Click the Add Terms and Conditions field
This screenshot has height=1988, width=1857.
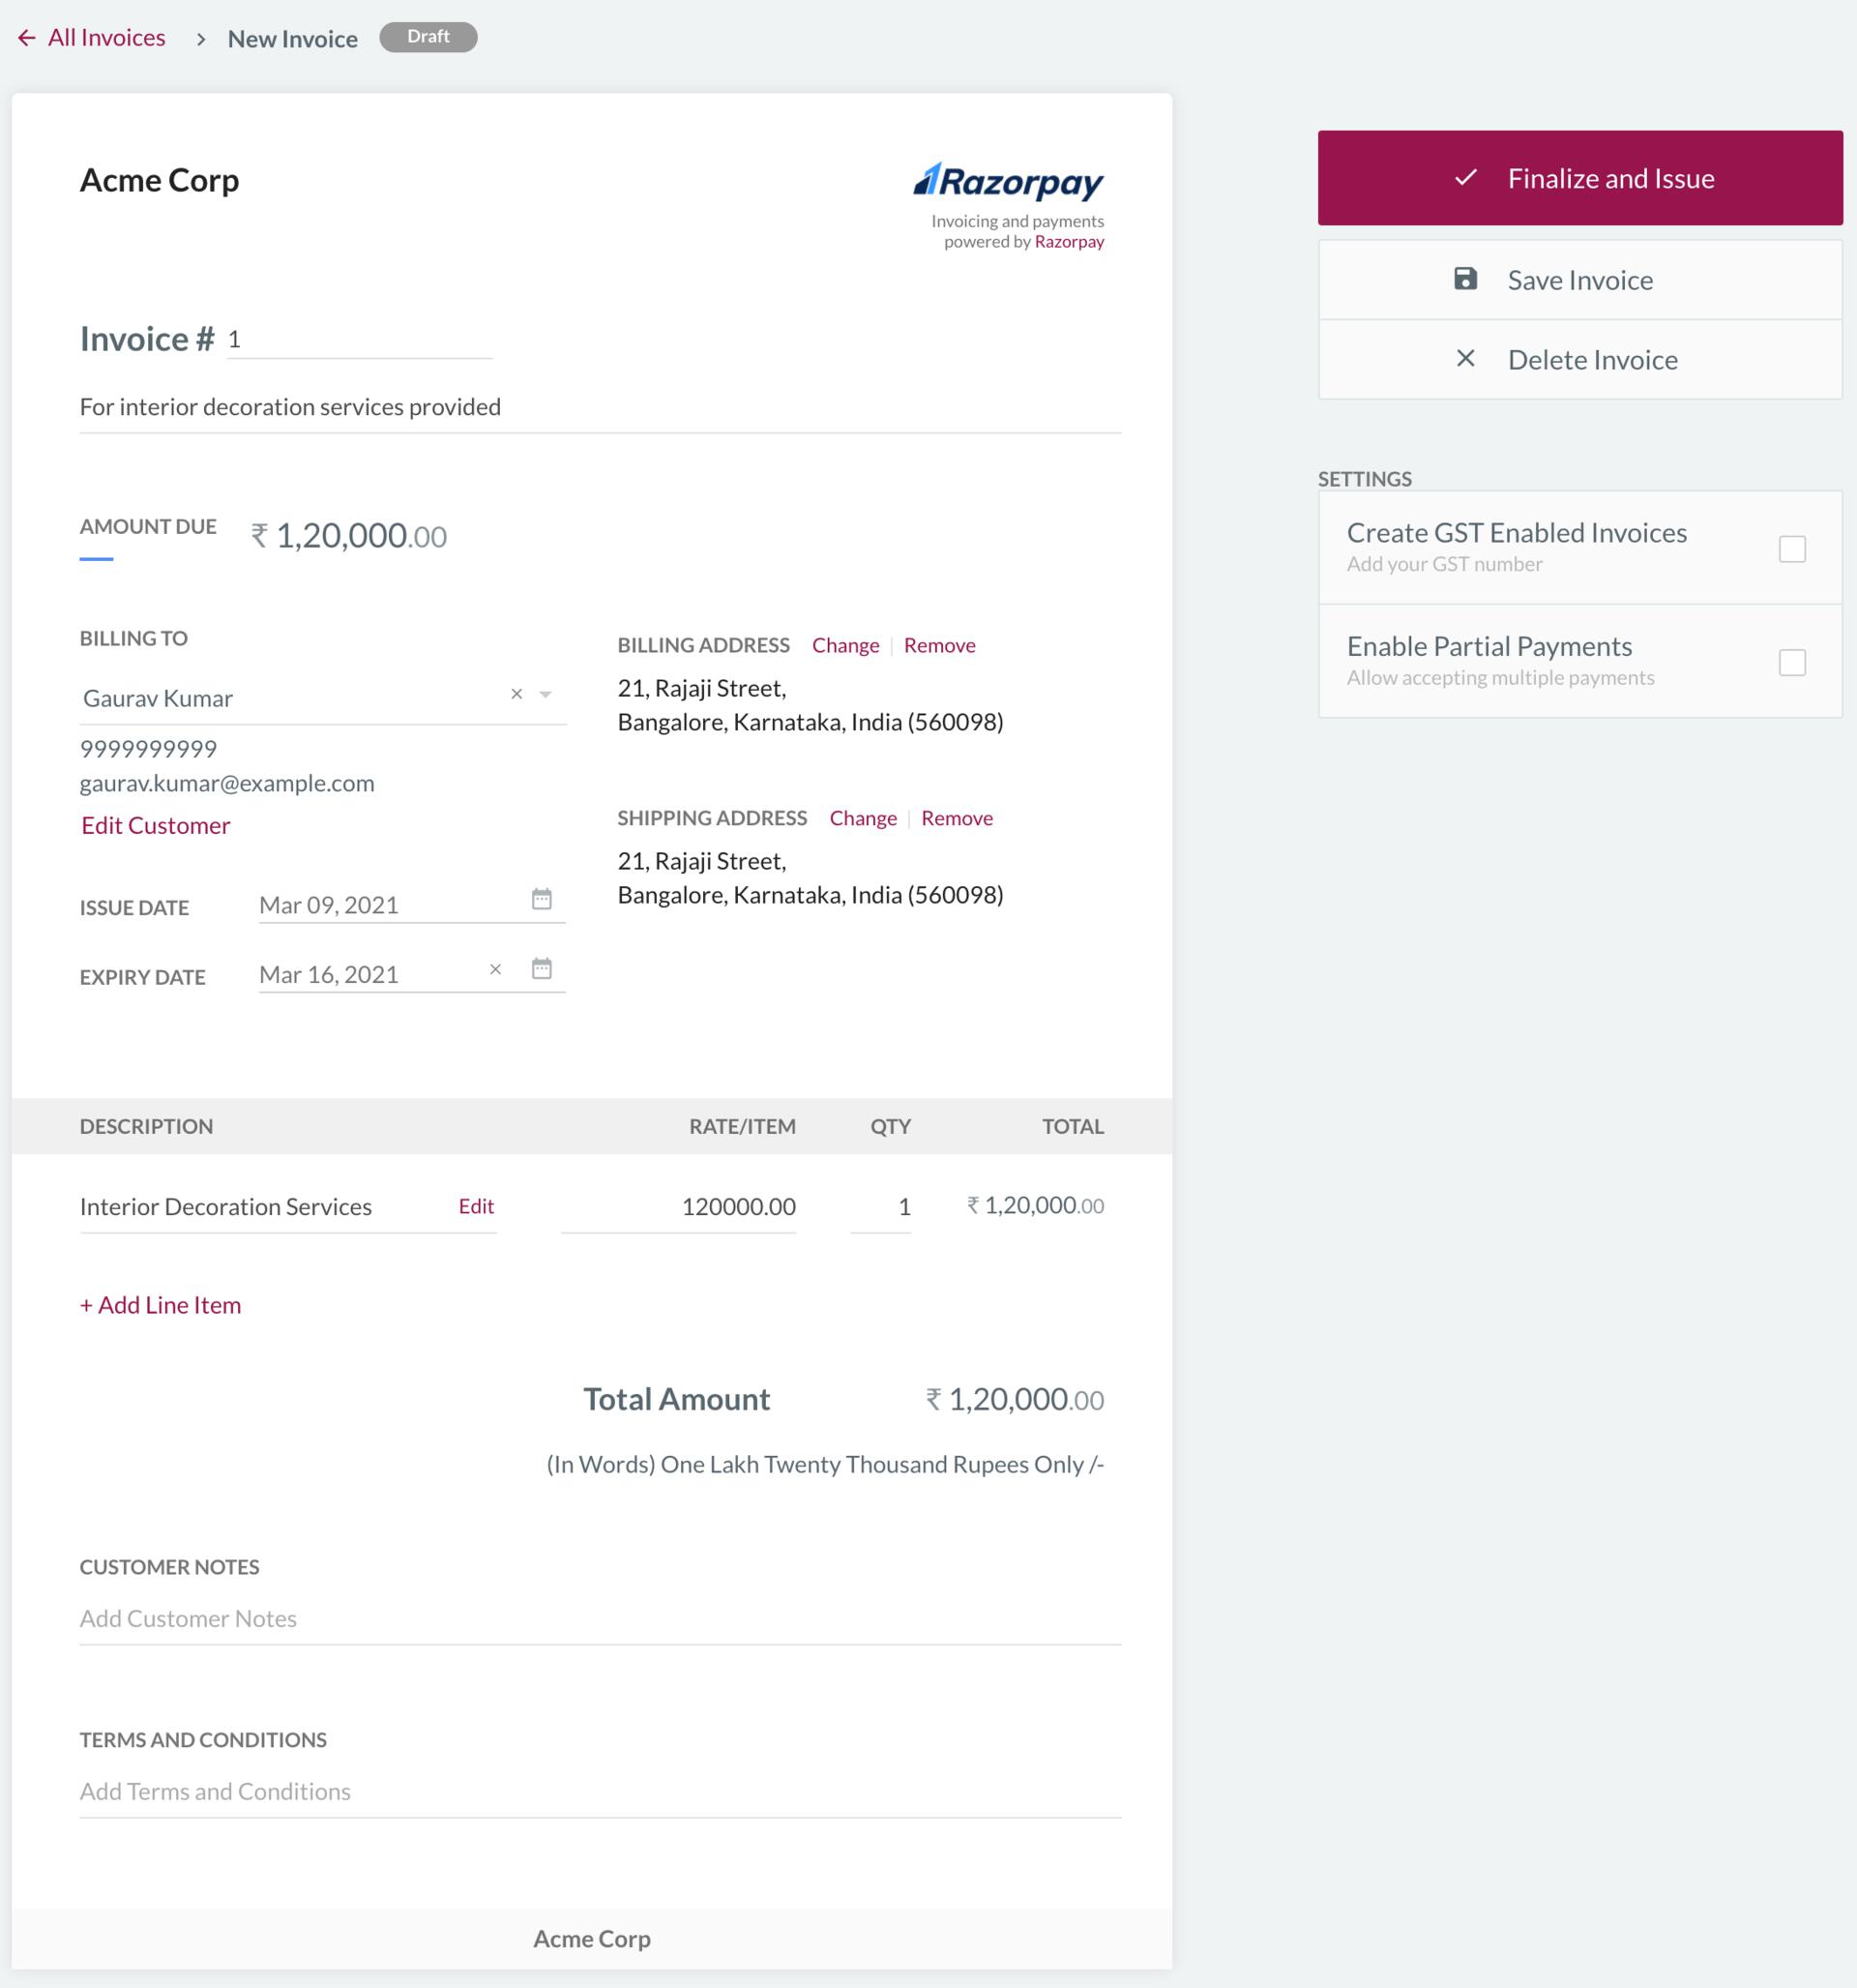600,1791
